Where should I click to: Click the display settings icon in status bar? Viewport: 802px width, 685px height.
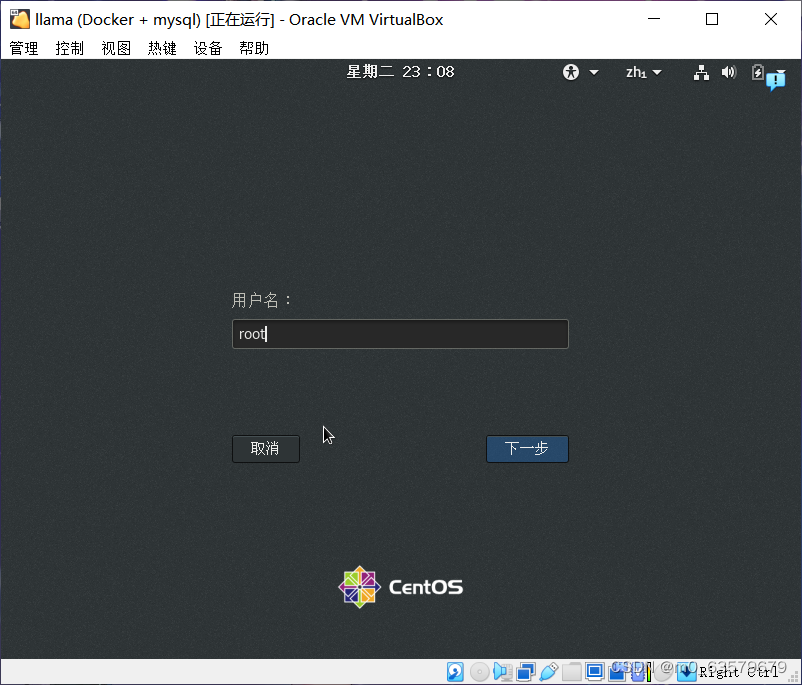point(595,671)
